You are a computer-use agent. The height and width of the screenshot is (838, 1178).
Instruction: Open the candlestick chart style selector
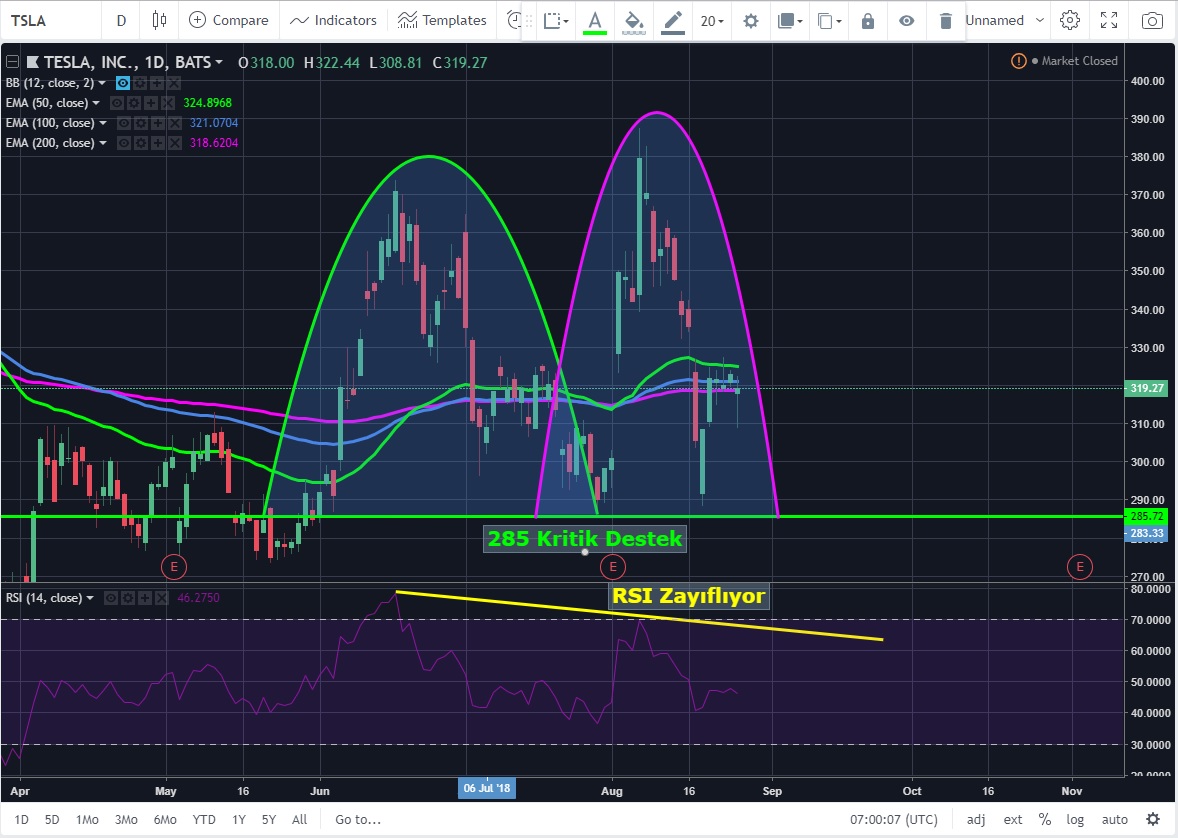tap(159, 20)
